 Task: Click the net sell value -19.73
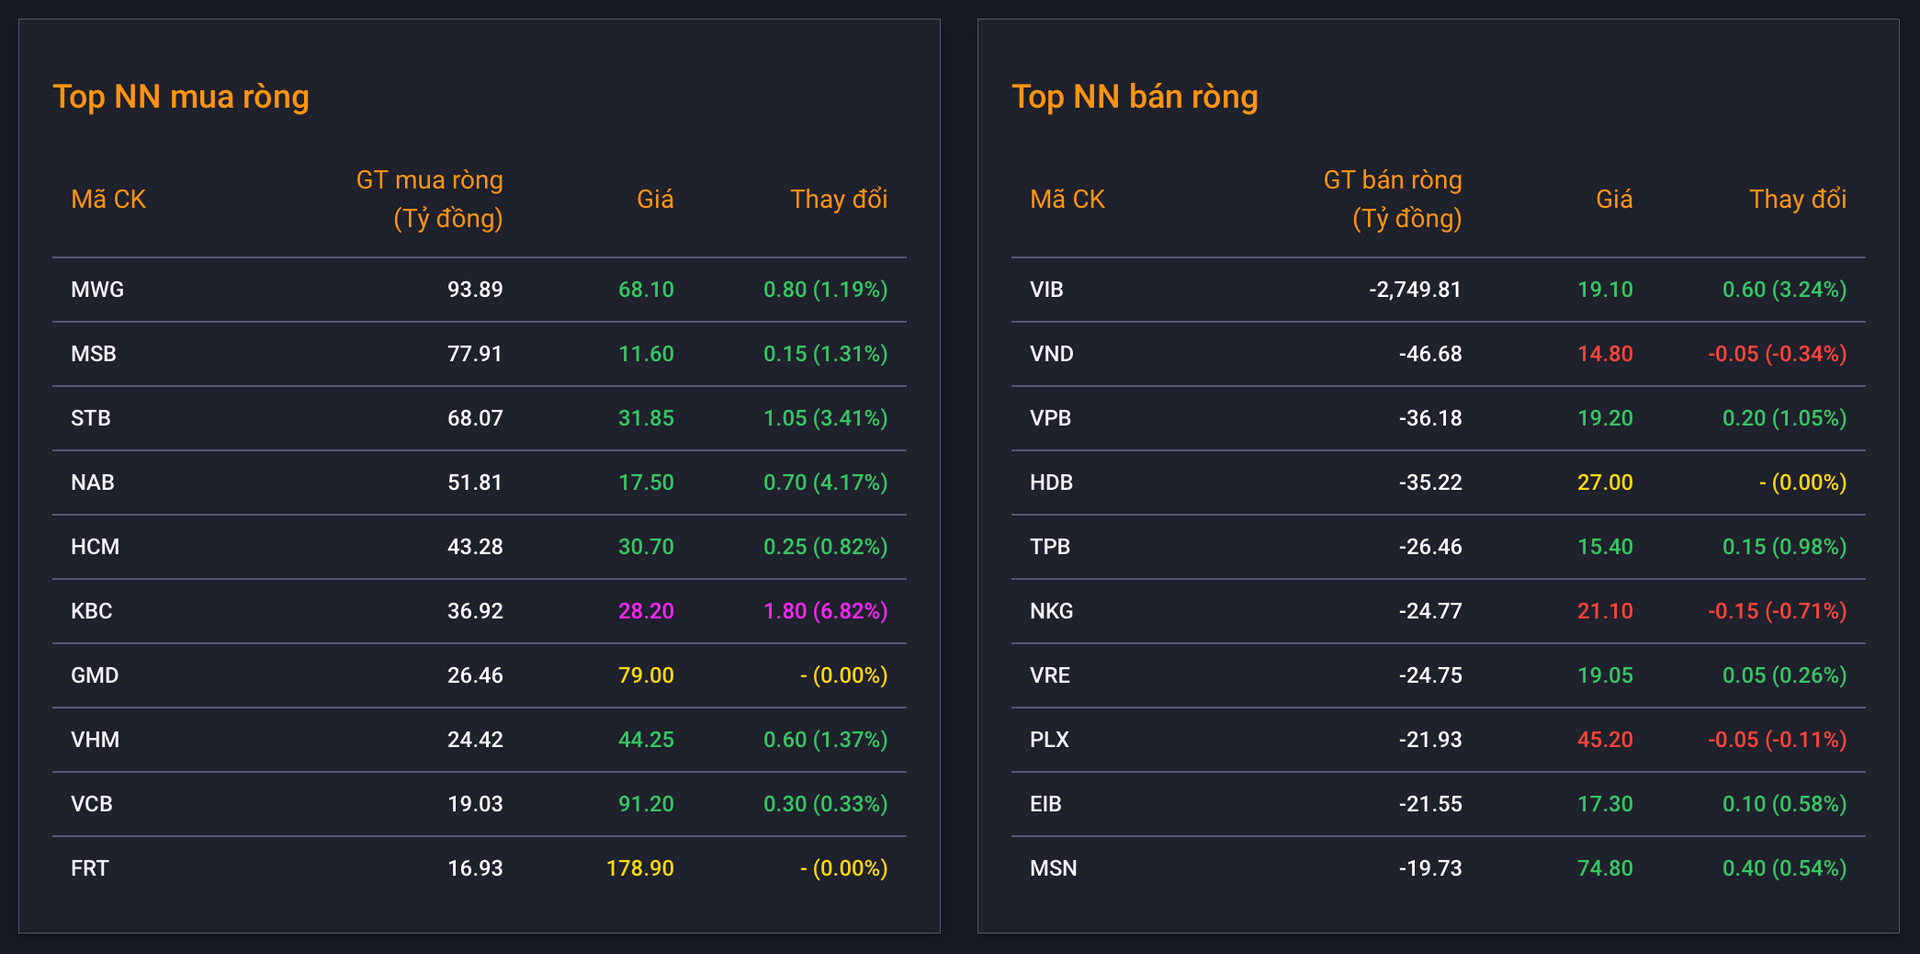(x=1430, y=869)
